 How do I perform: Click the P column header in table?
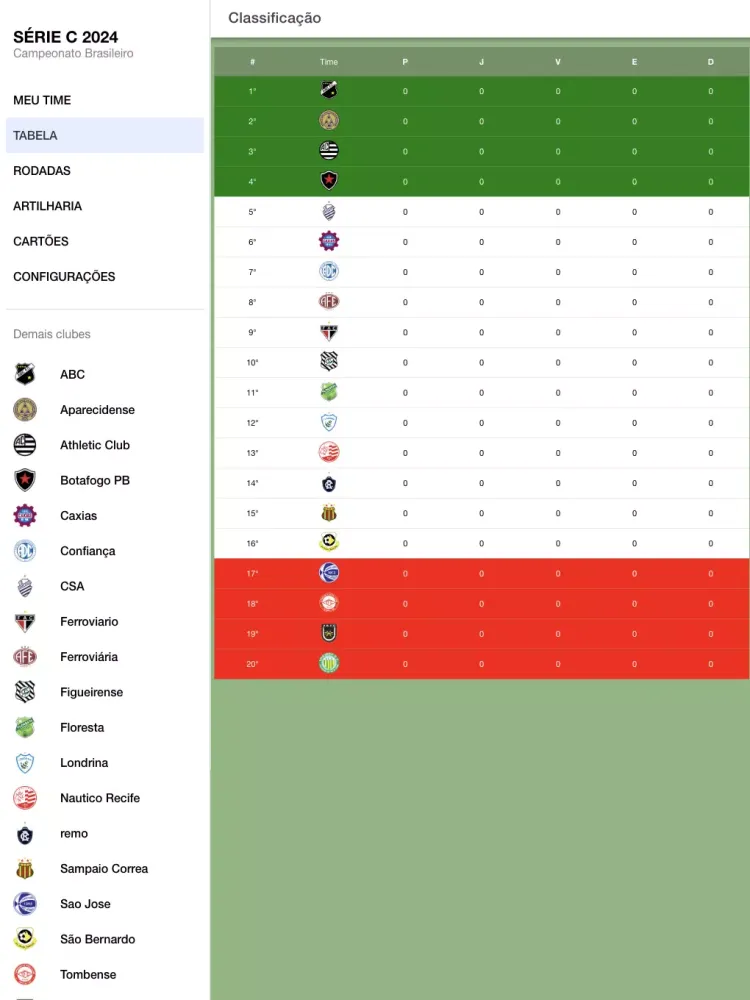tap(405, 62)
